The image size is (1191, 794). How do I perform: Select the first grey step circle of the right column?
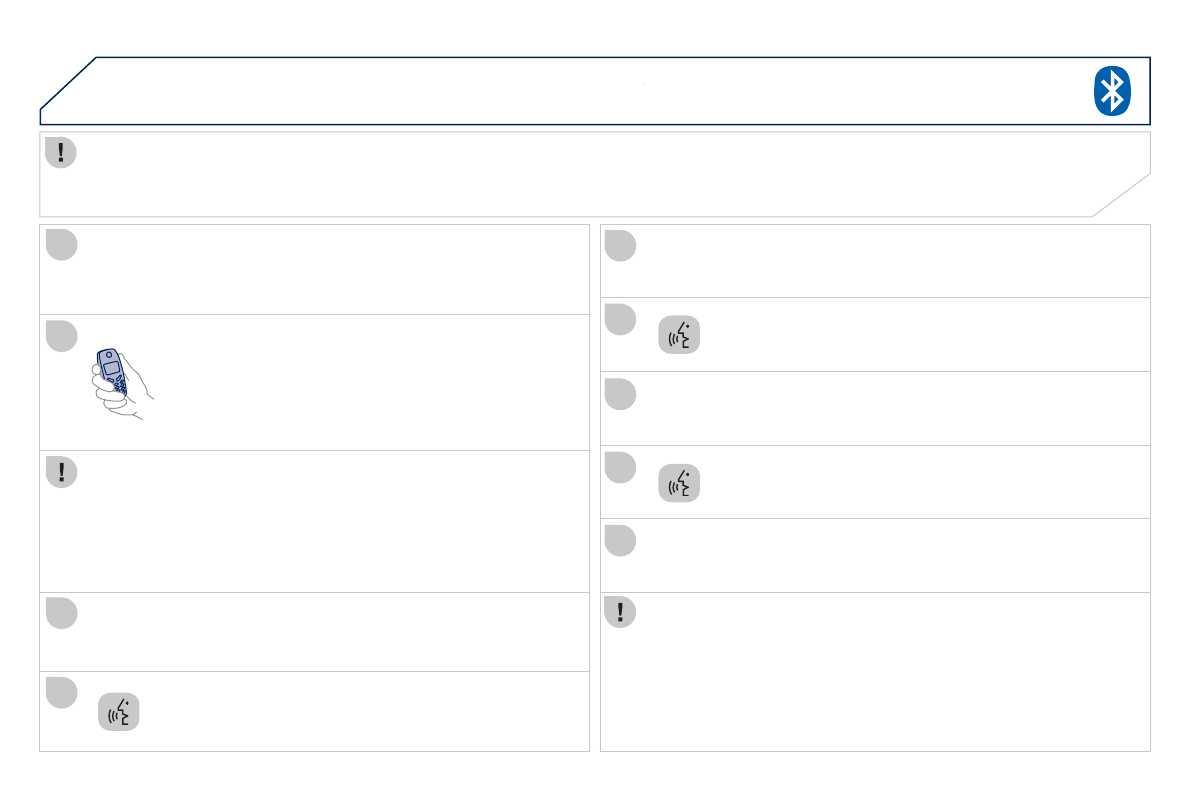pos(620,245)
